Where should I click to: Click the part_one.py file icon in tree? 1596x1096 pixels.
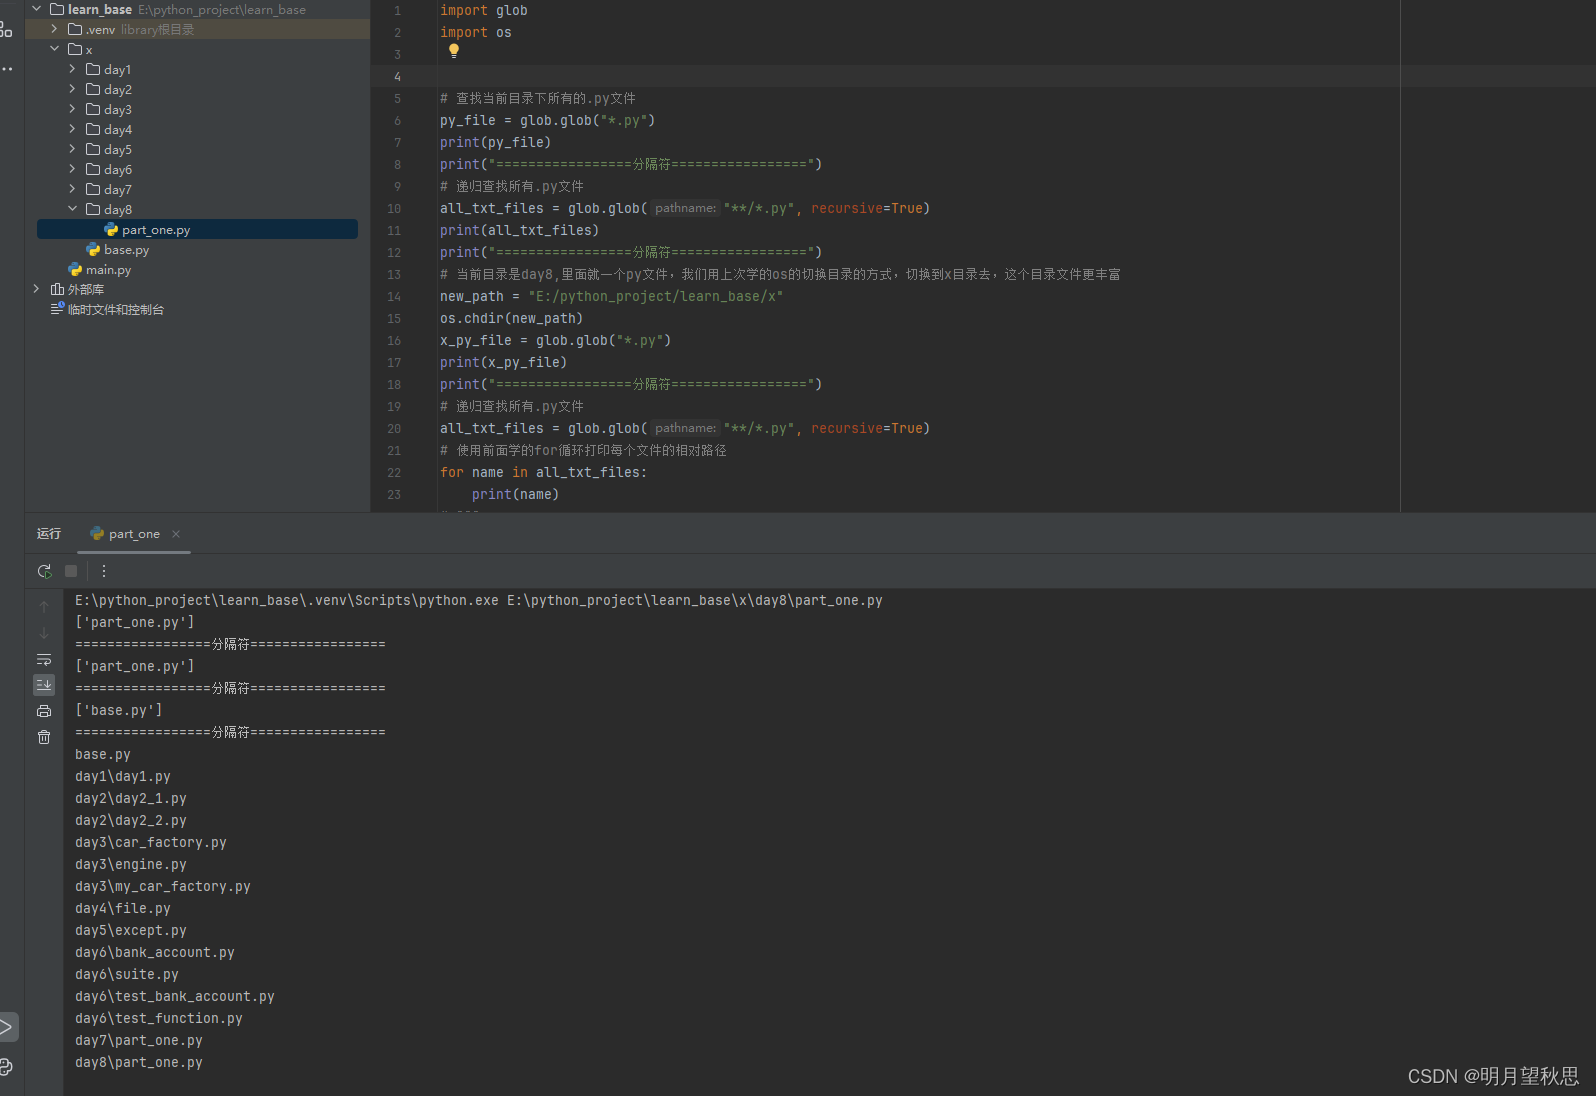click(111, 229)
